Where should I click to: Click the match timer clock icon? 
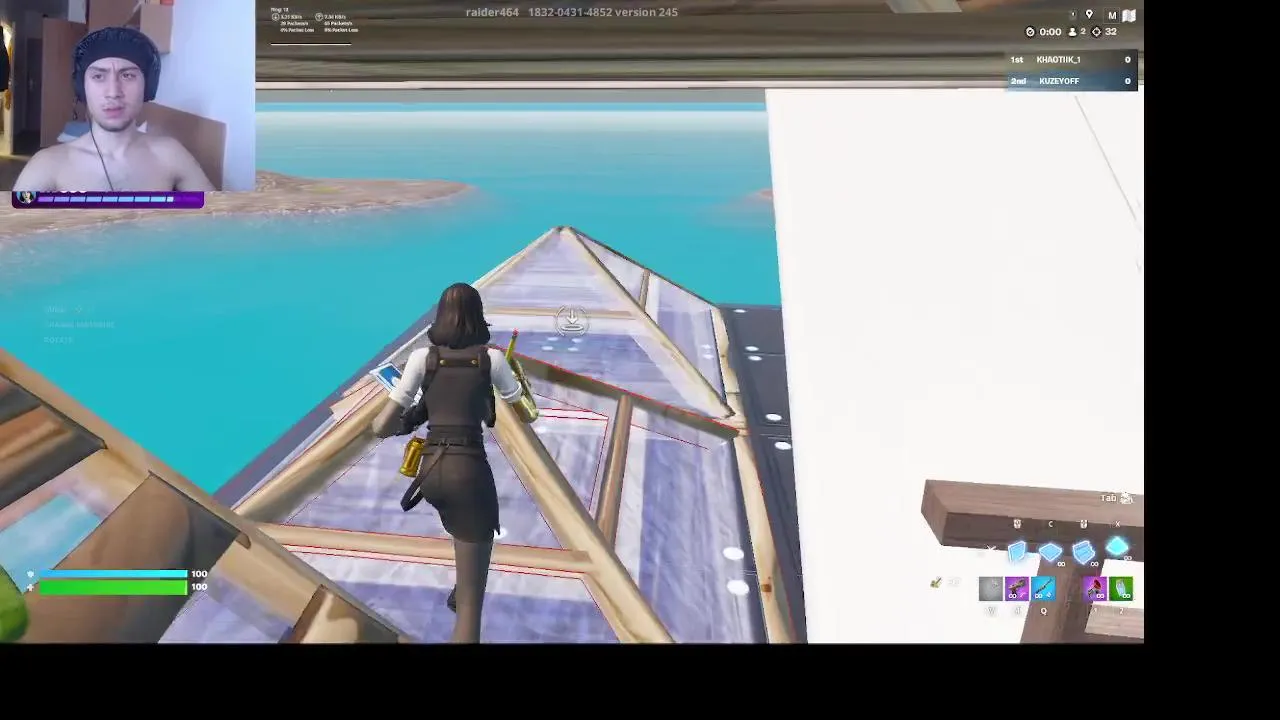(x=1031, y=32)
